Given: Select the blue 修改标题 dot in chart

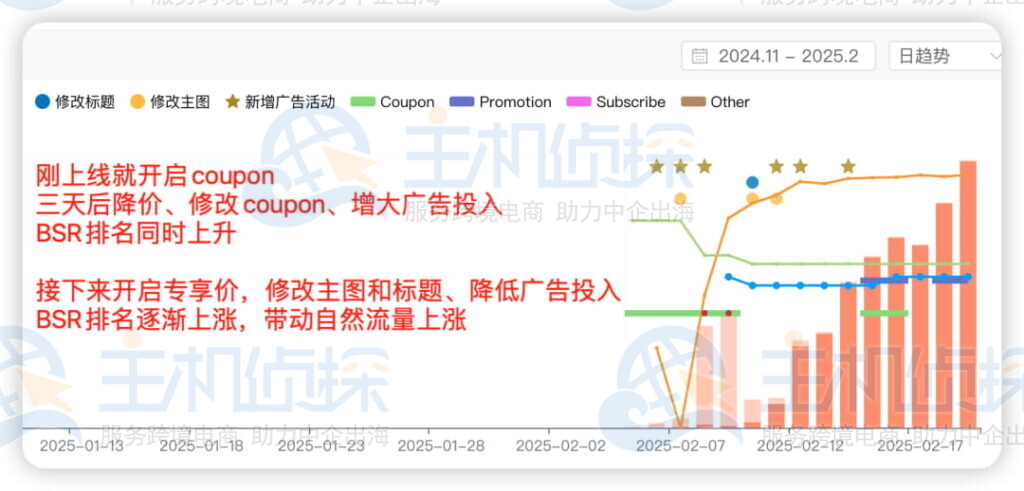Looking at the screenshot, I should (752, 182).
